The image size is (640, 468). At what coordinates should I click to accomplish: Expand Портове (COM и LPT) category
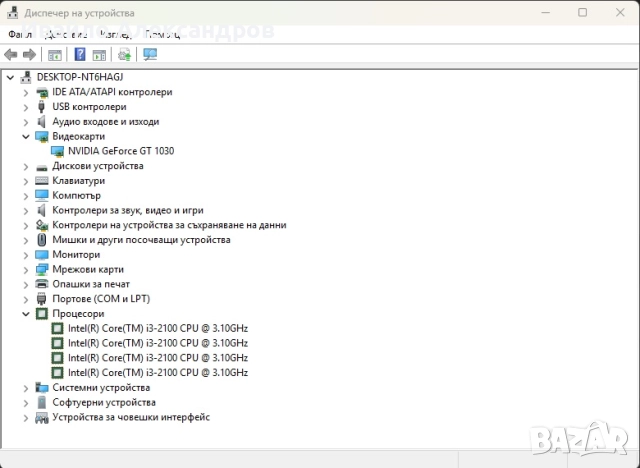click(x=26, y=299)
